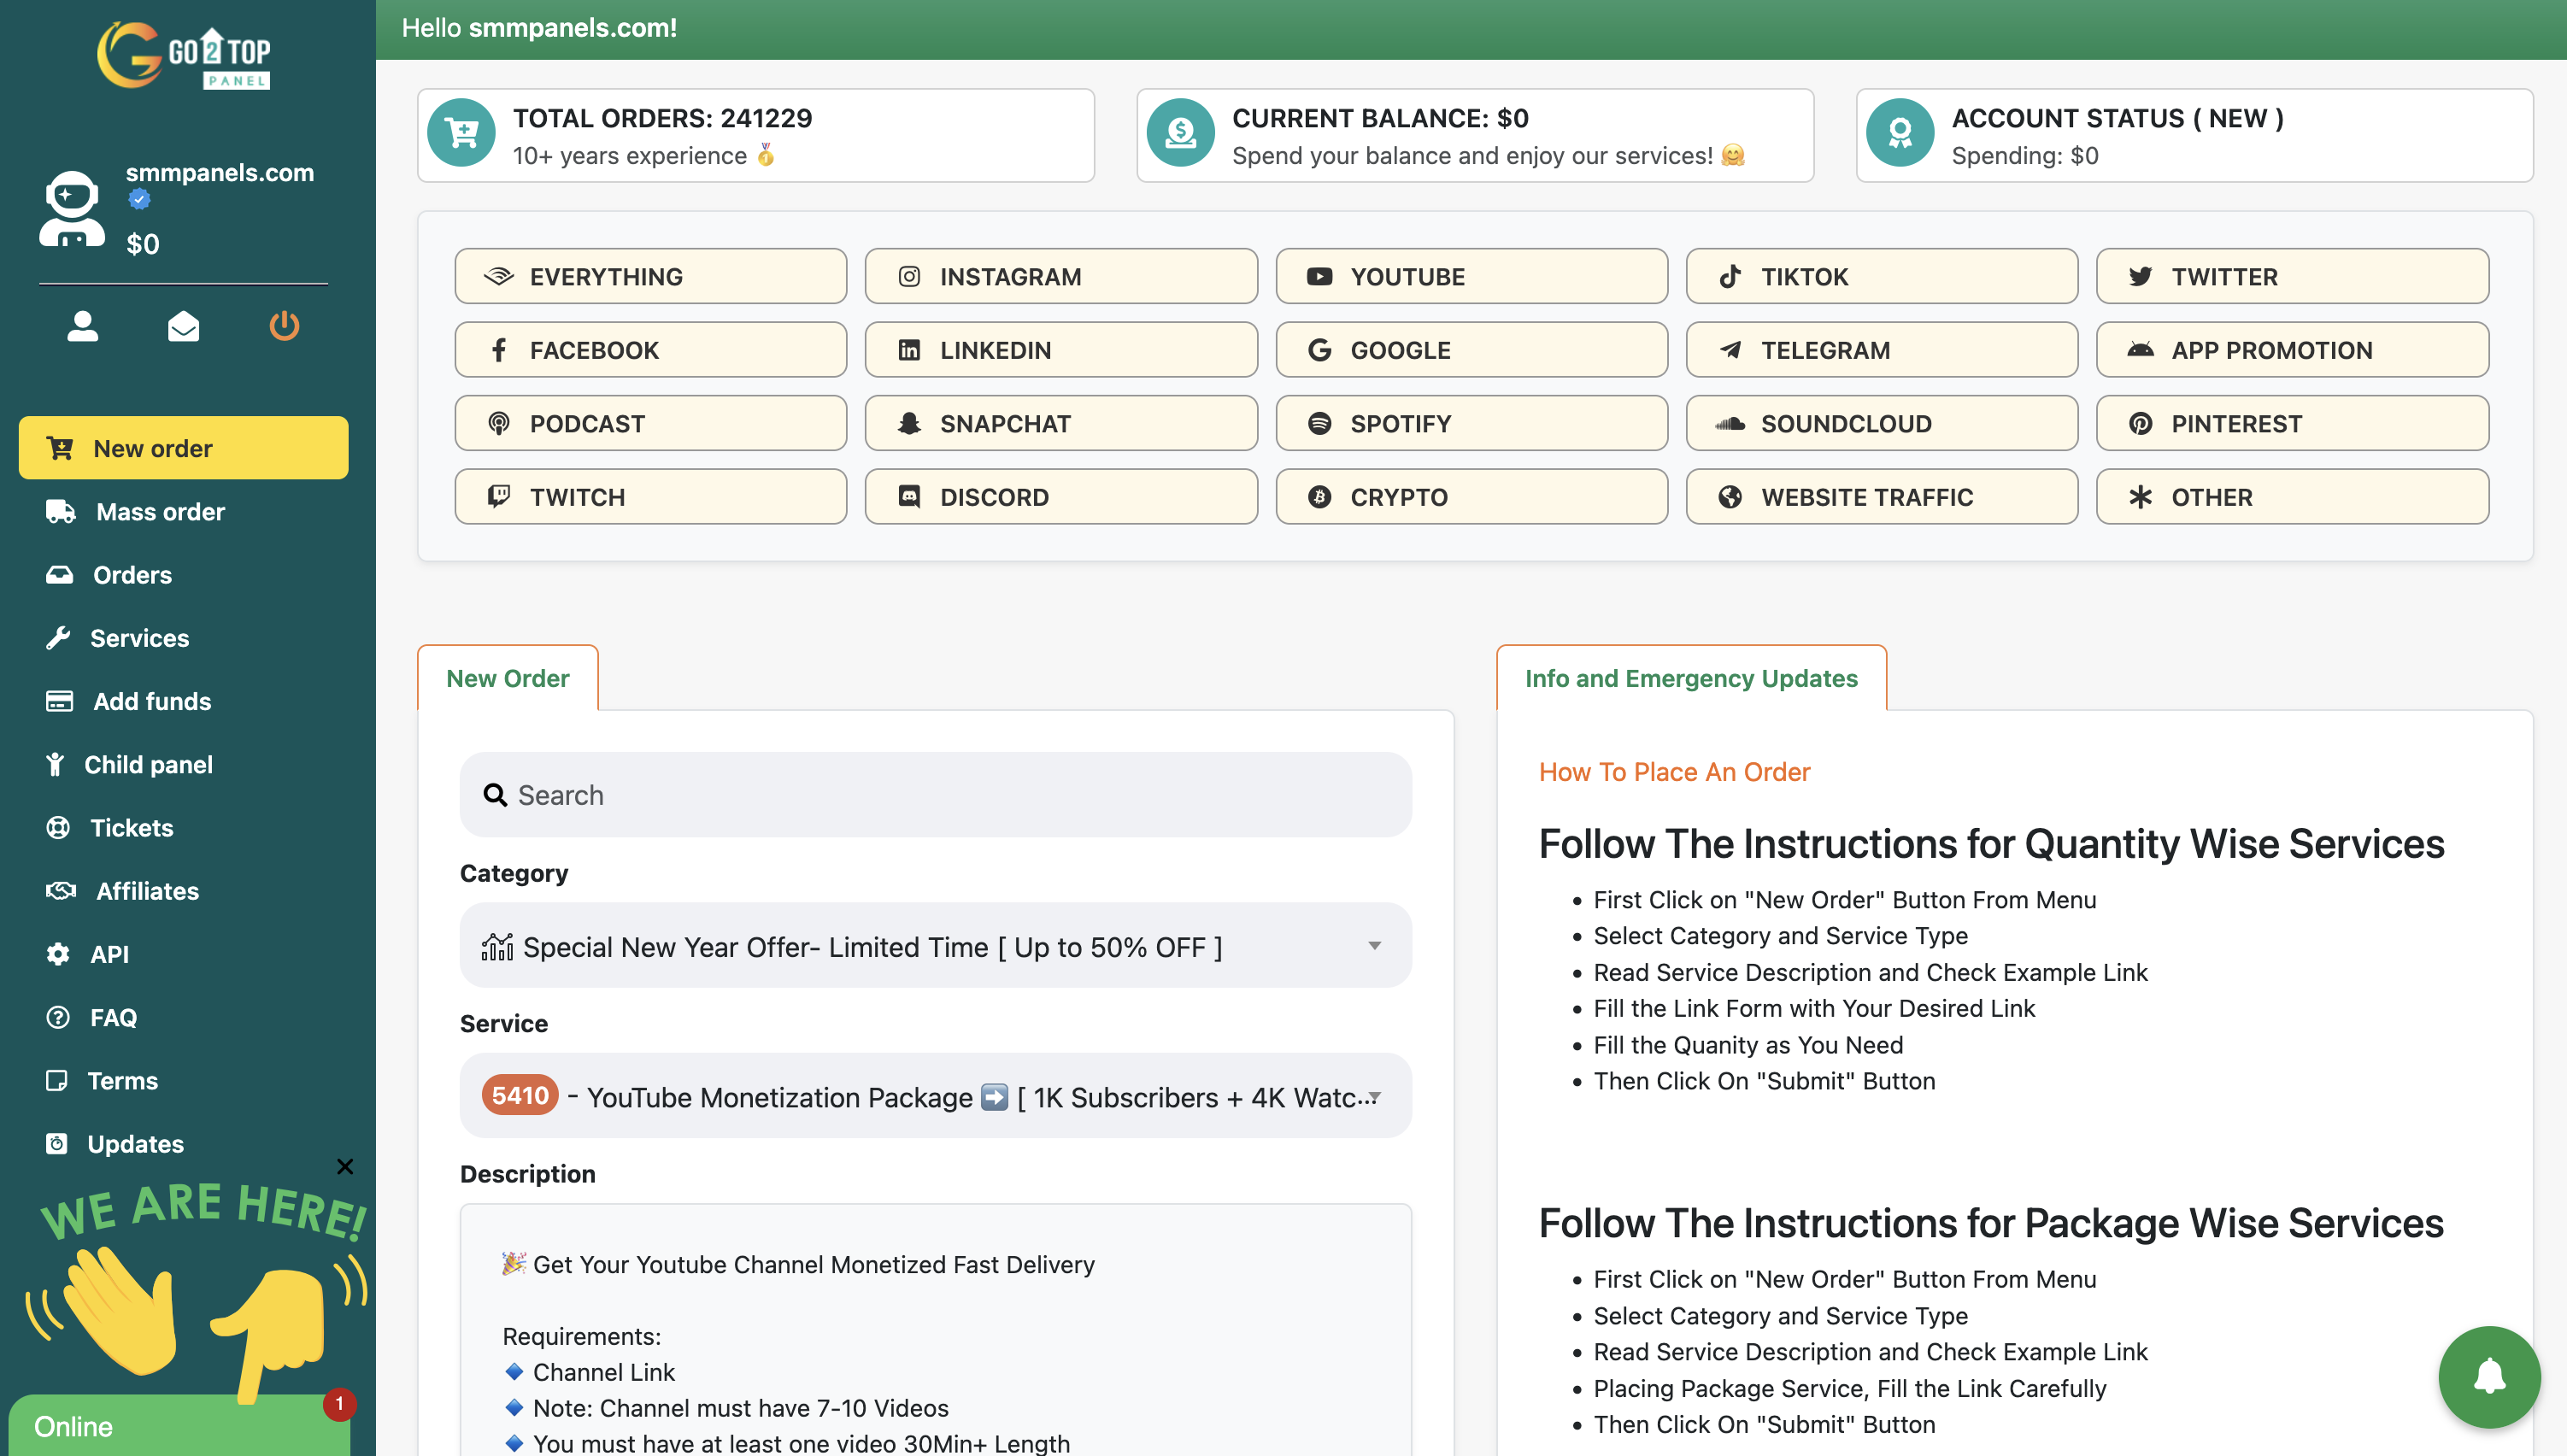Filter services by Spotify
This screenshot has height=1456, width=2567.
1471,423
